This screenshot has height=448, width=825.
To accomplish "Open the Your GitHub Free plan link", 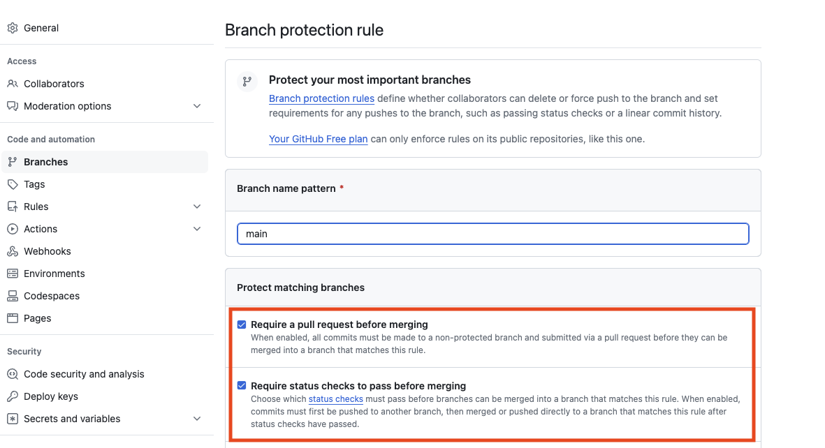I will coord(318,139).
